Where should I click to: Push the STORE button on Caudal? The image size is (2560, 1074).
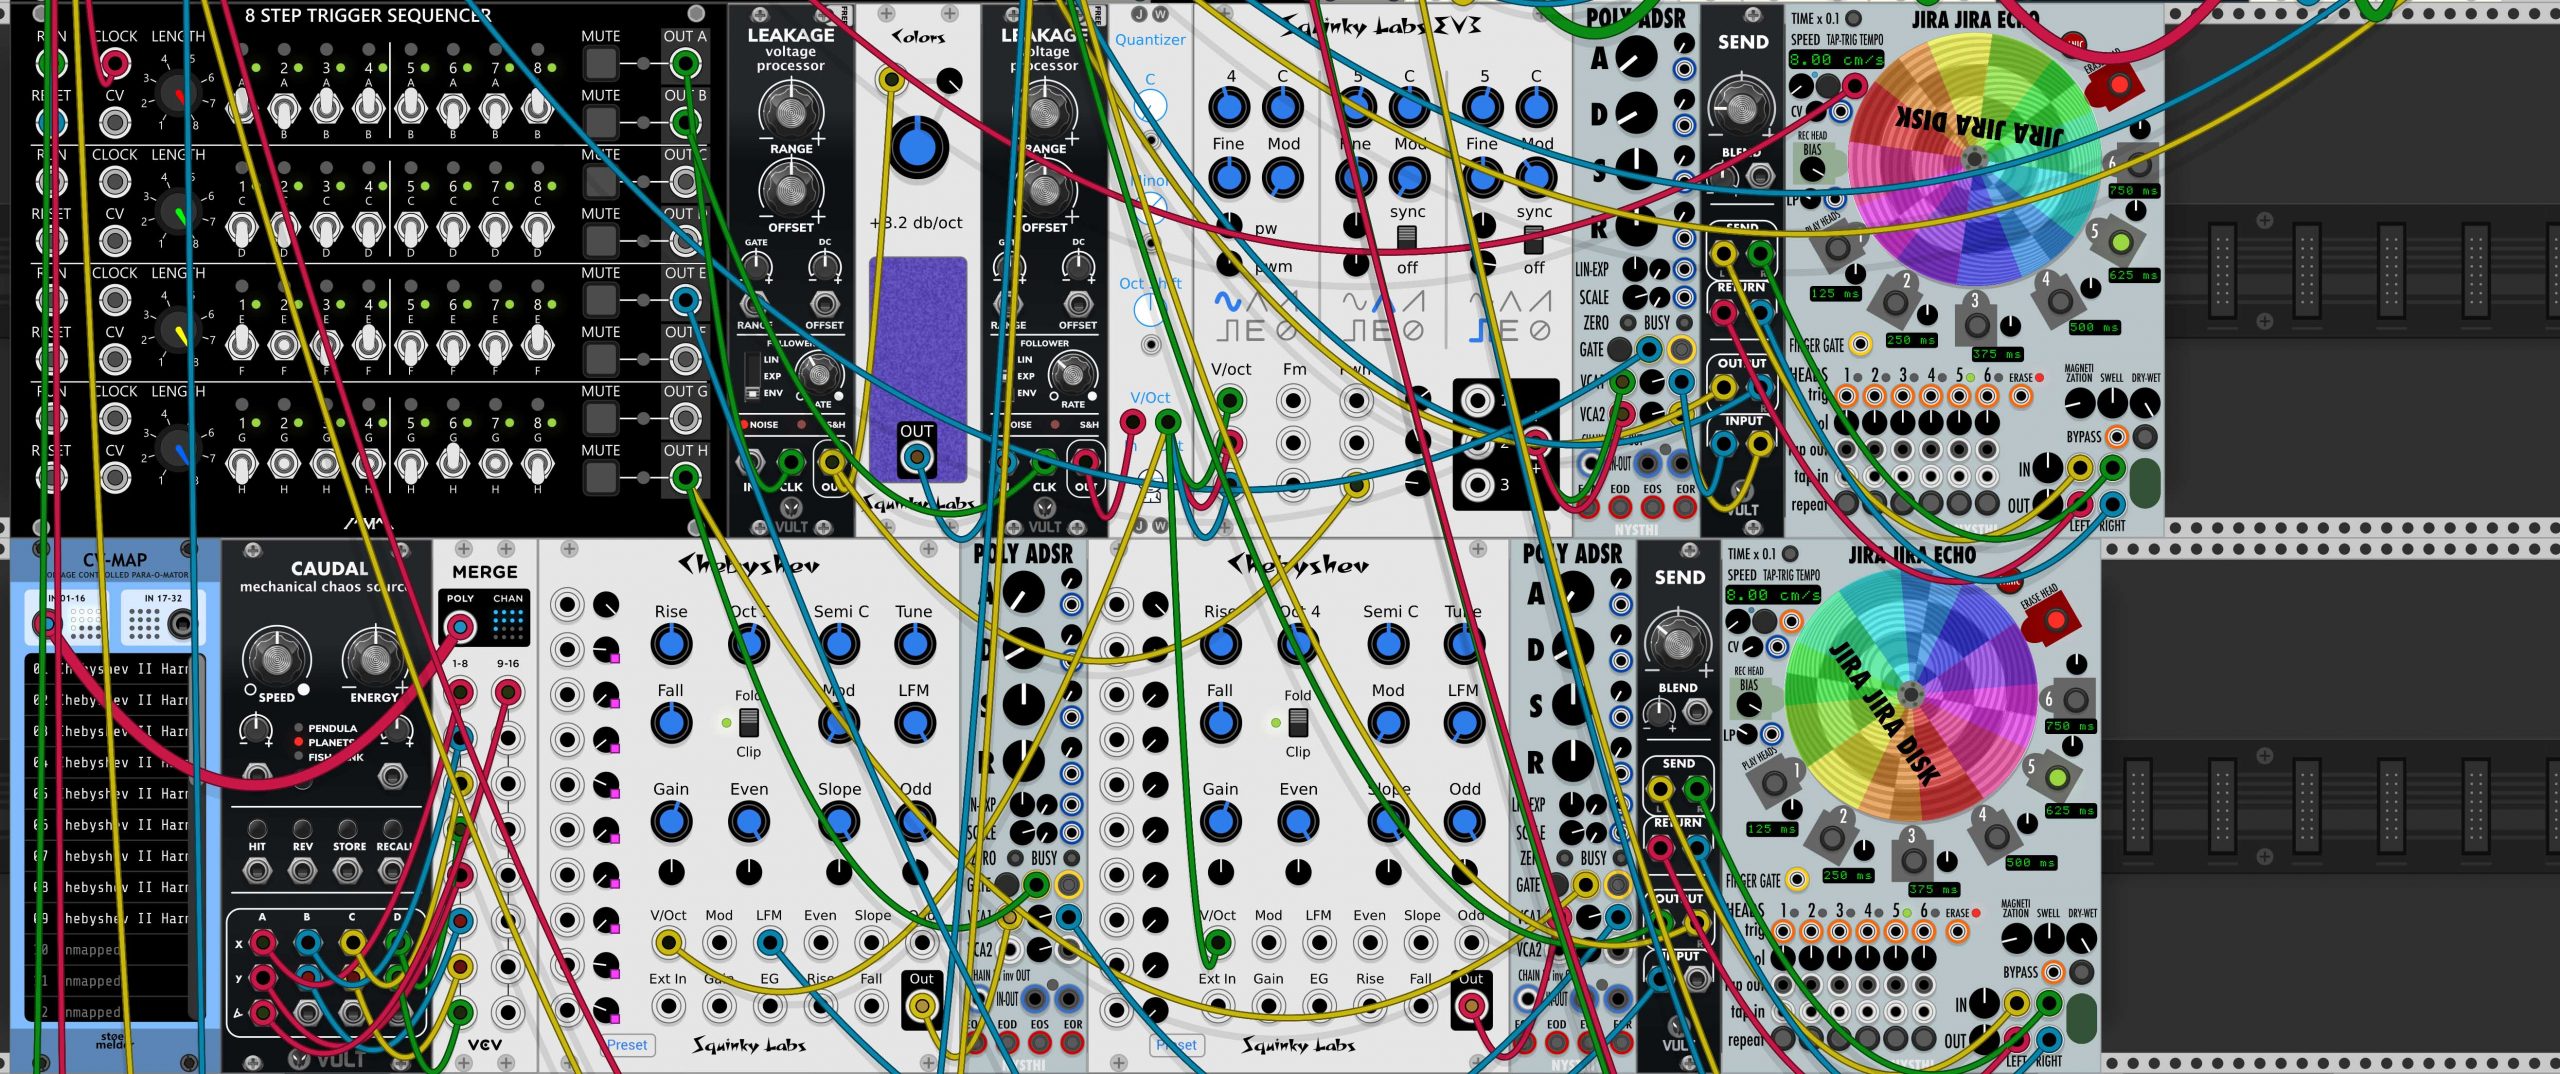[x=347, y=829]
